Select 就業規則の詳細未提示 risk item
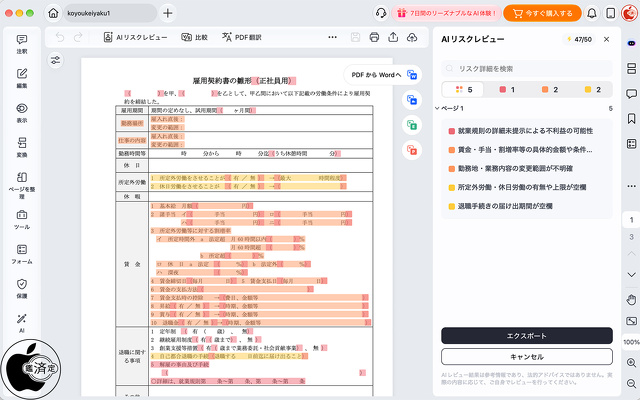Viewport: 640px width, 400px height. point(527,131)
